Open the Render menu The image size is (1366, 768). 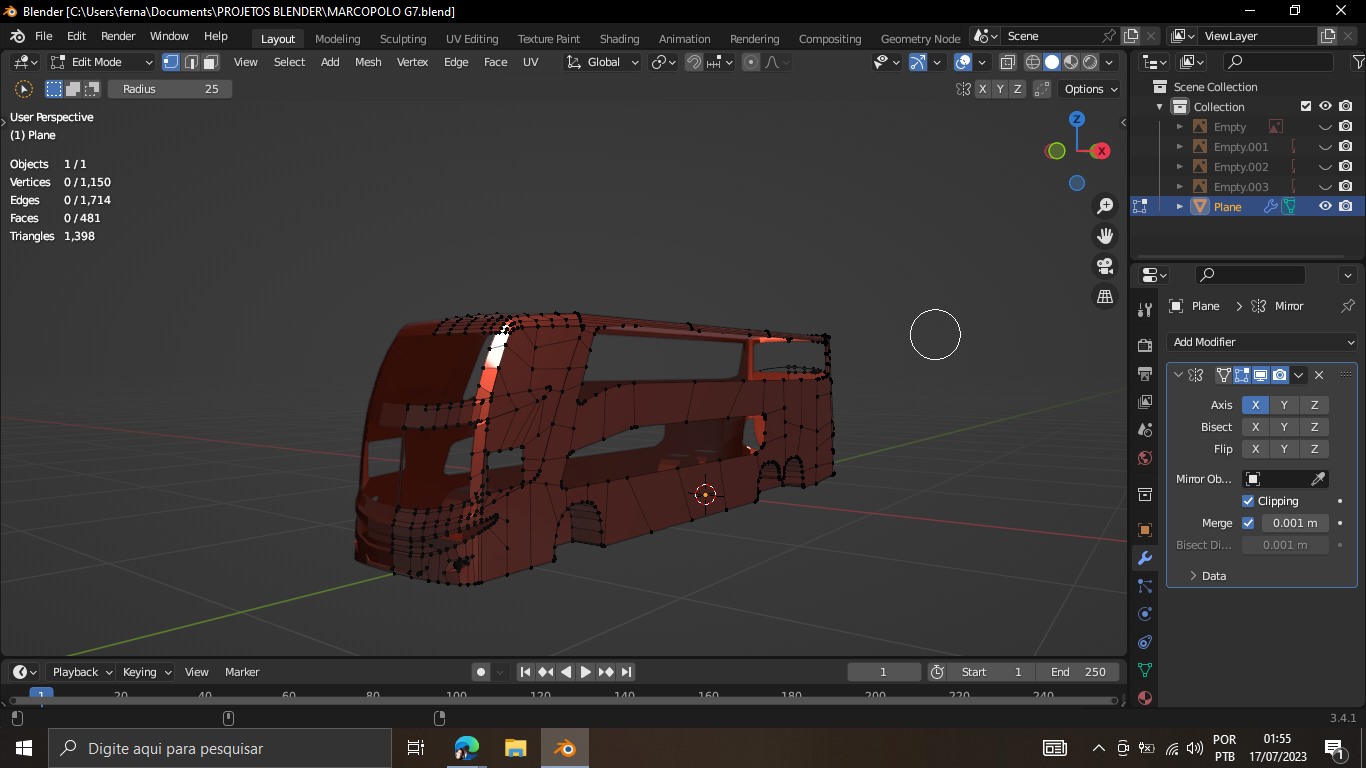[x=118, y=36]
